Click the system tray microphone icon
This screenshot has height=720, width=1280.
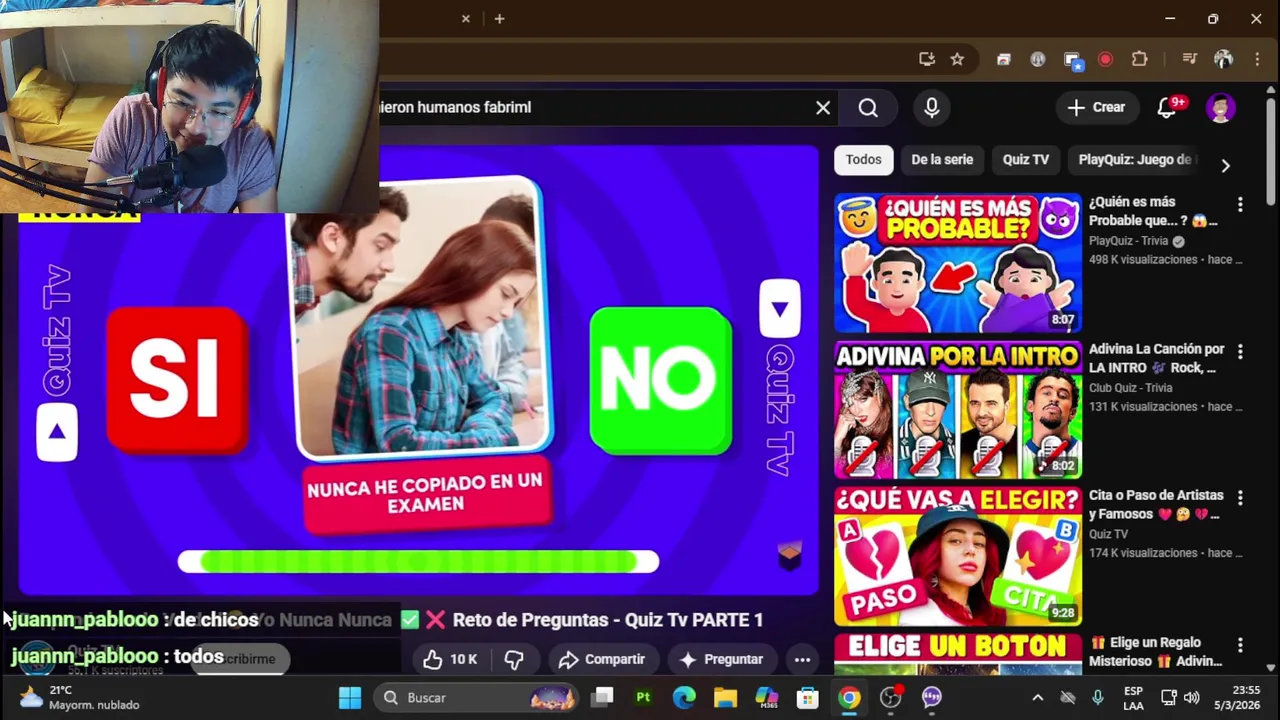(1098, 697)
